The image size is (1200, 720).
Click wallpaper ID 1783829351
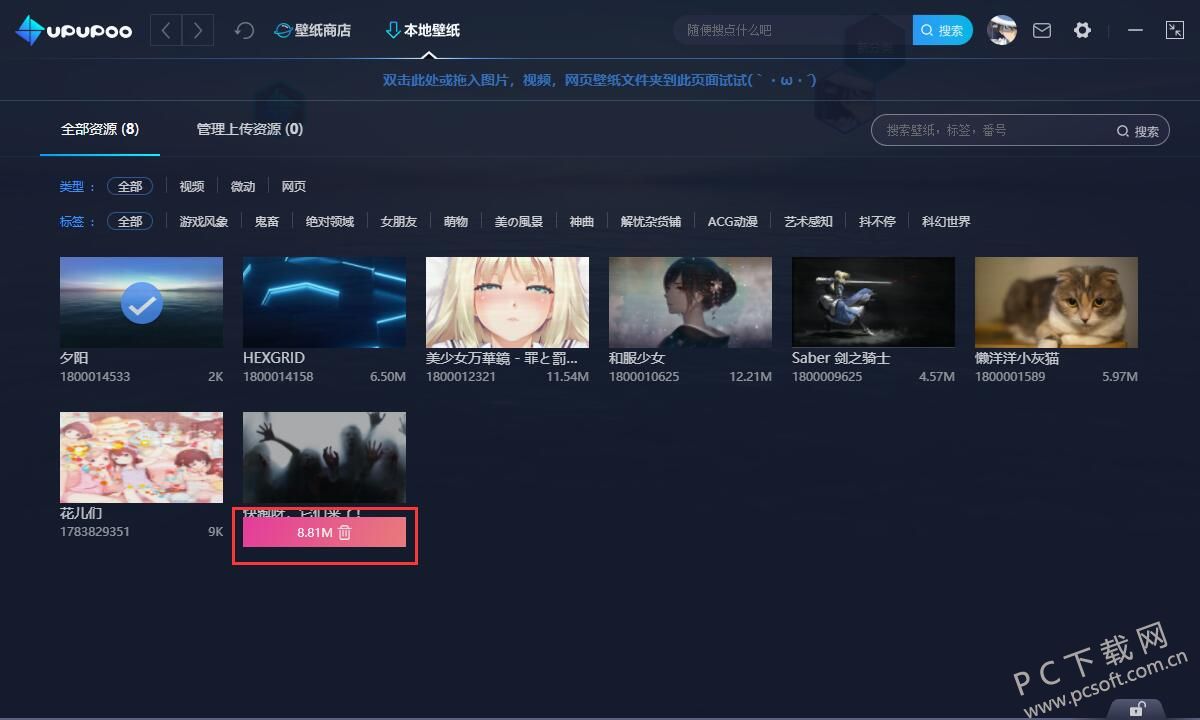pos(95,532)
